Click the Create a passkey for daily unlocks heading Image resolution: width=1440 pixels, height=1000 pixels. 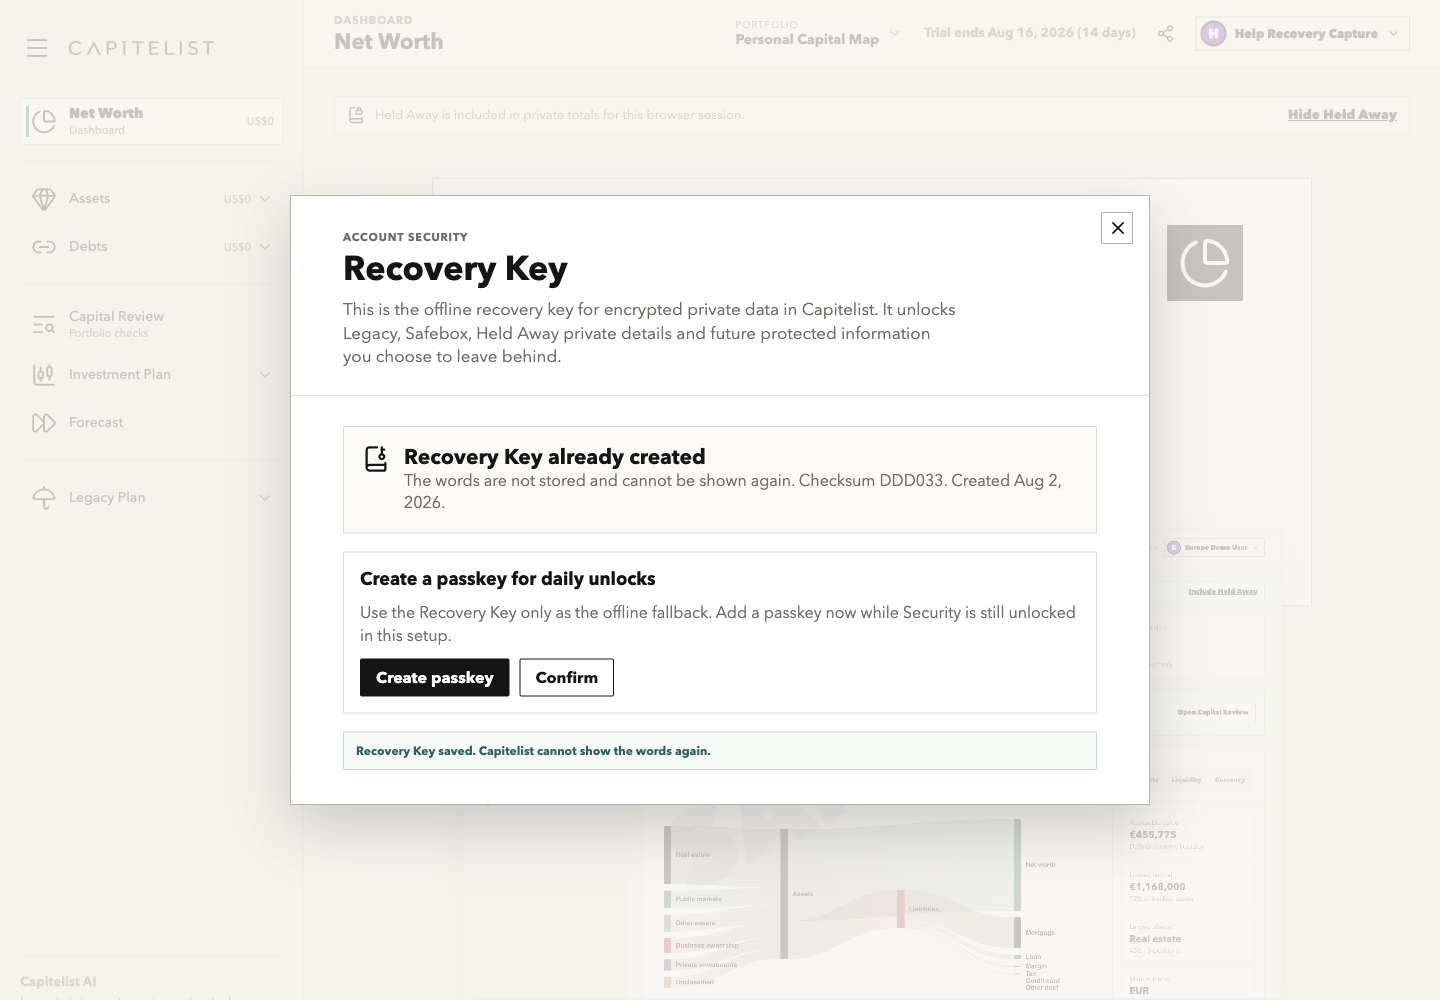click(x=508, y=579)
